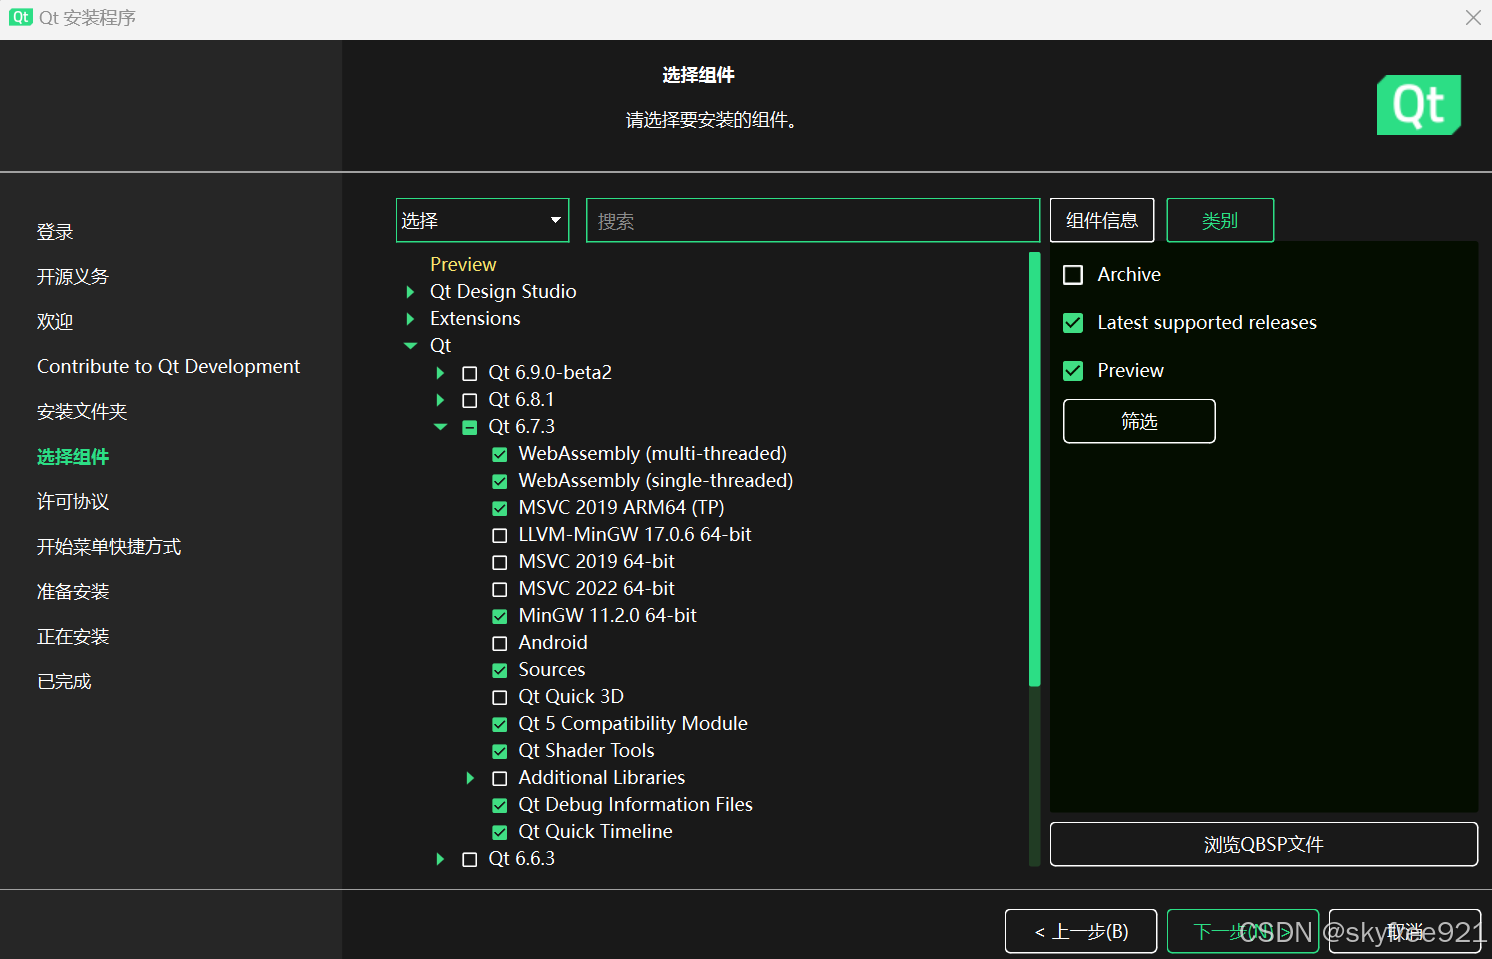Image resolution: width=1492 pixels, height=959 pixels.
Task: Select the Qt Quick Timeline row label
Action: [x=595, y=832]
